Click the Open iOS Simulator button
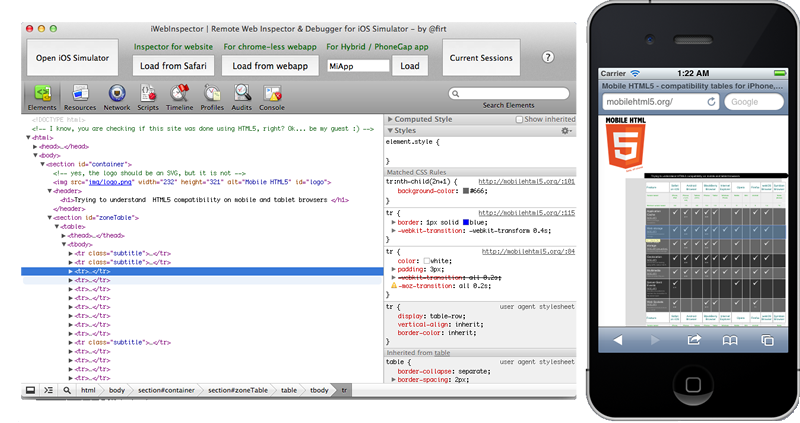 pos(72,58)
